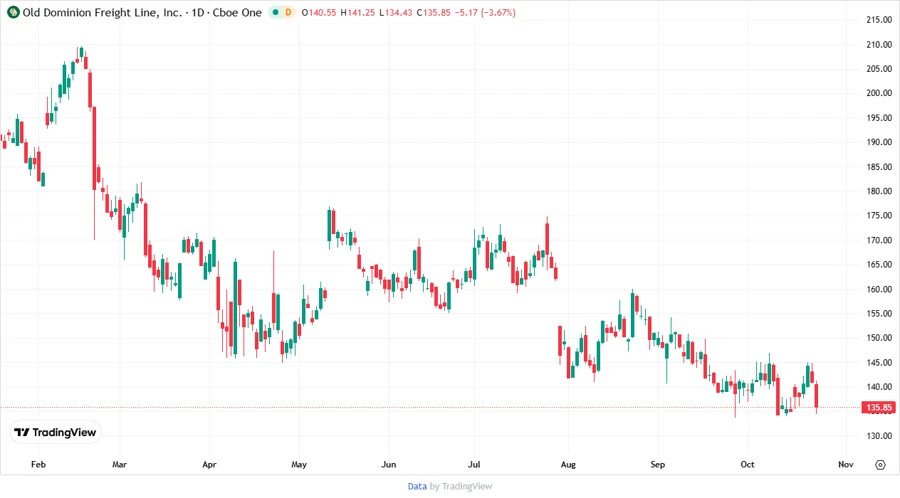The height and width of the screenshot is (498, 900).
Task: Click the 145.00 price axis label
Action: coord(879,363)
